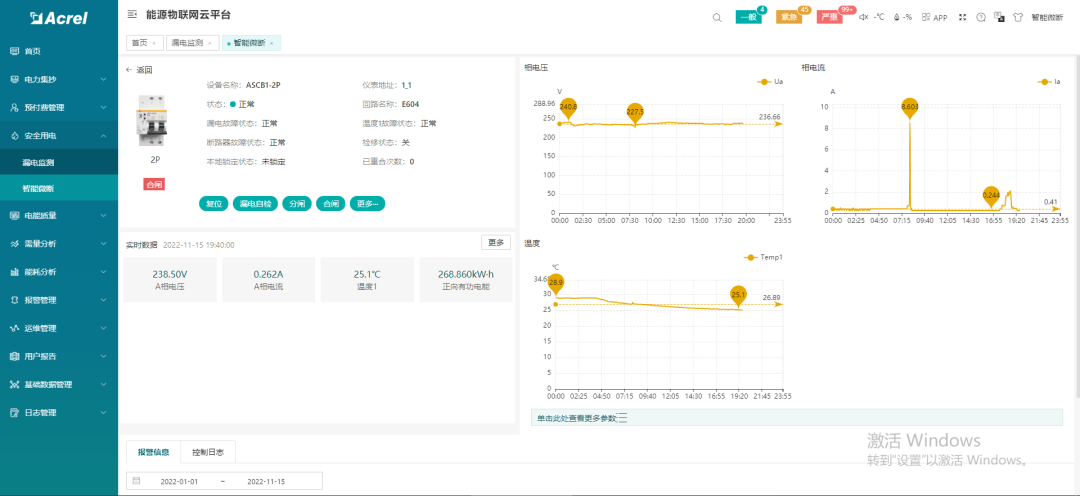Click the 漏电自检 button
Image resolution: width=1080 pixels, height=496 pixels.
pos(255,204)
